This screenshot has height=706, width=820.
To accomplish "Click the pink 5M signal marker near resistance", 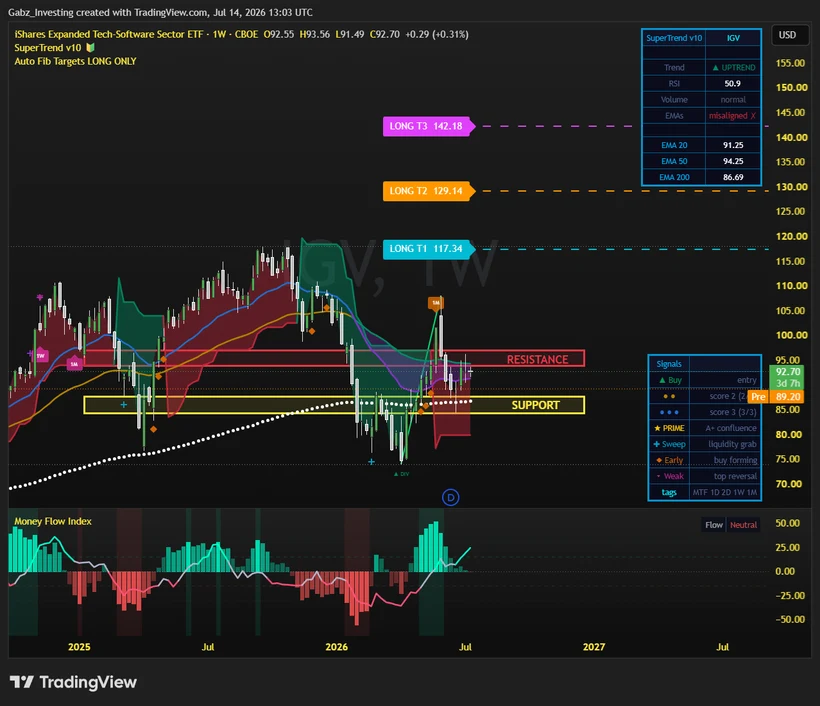I will pyautogui.click(x=74, y=363).
